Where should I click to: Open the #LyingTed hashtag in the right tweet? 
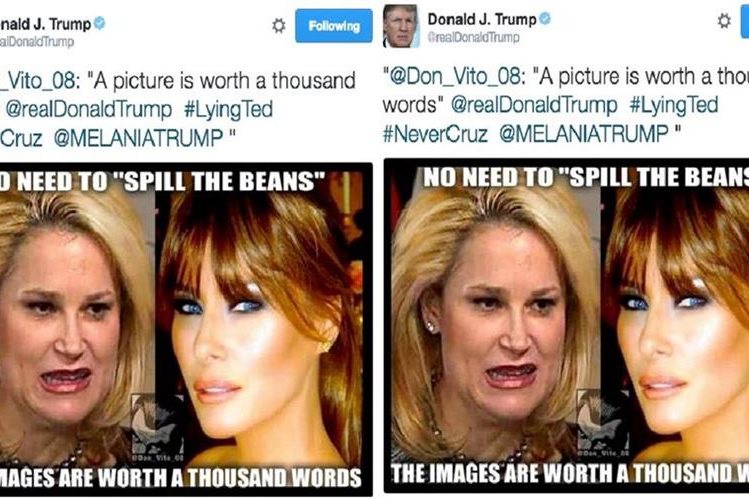point(674,105)
